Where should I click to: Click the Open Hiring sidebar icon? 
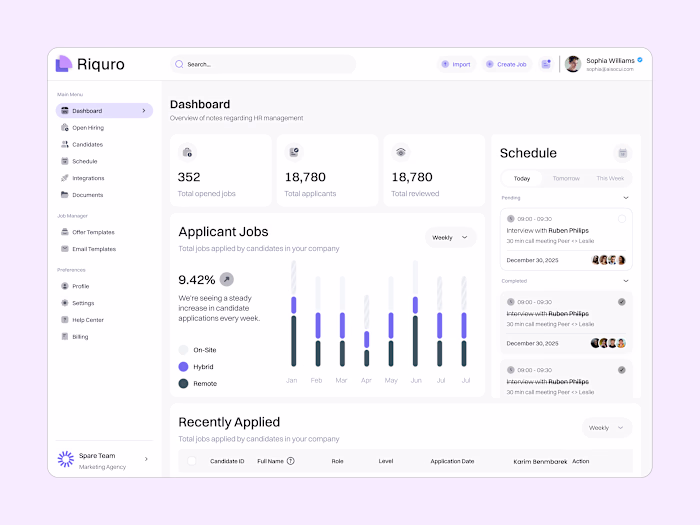coord(65,128)
